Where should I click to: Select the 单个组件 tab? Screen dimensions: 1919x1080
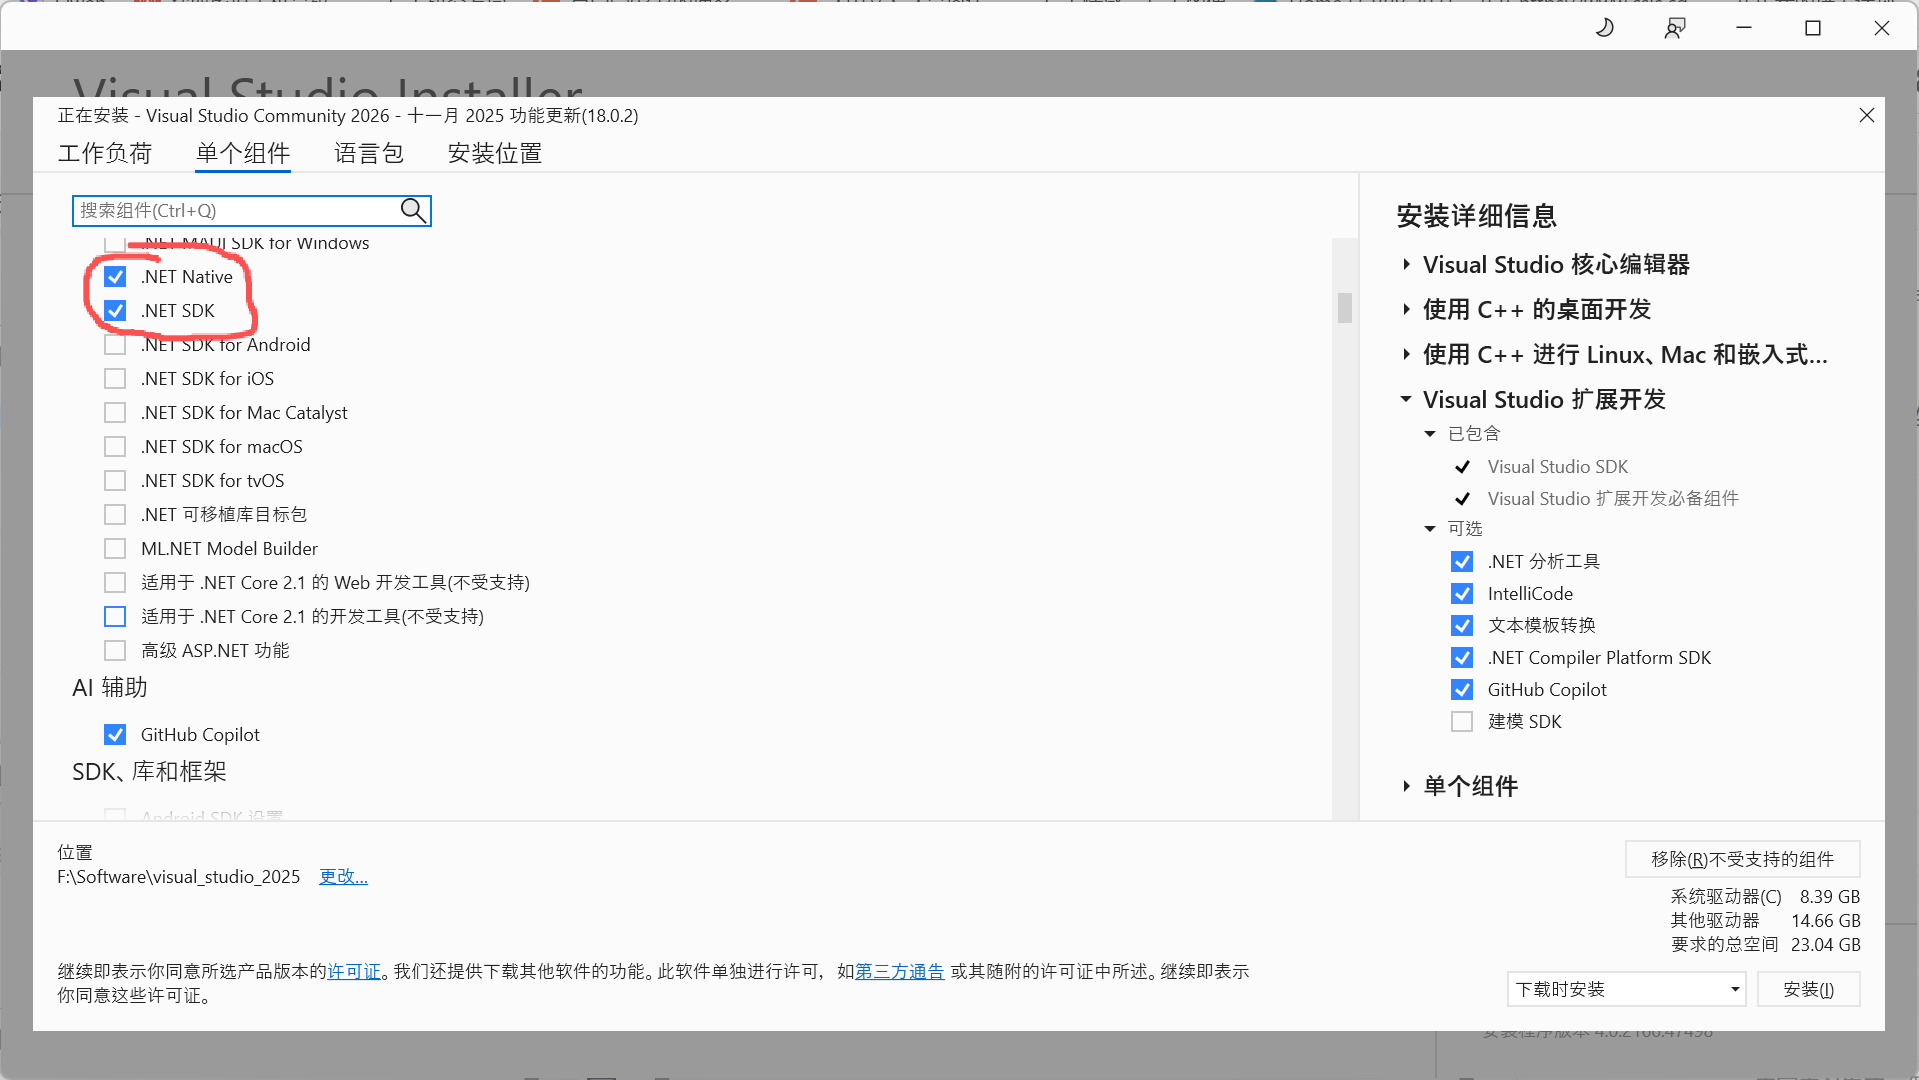[x=243, y=153]
